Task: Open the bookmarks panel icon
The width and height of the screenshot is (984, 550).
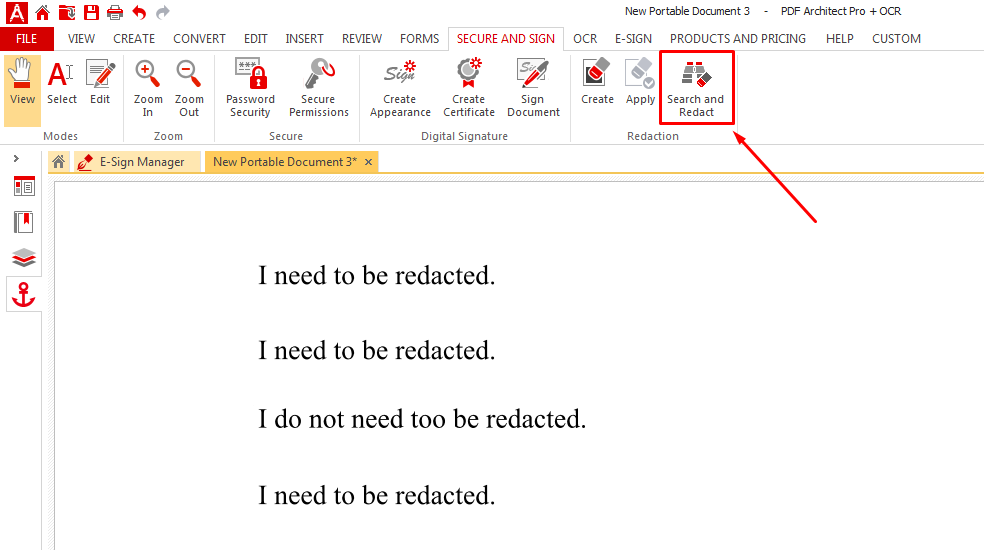Action: tap(24, 222)
